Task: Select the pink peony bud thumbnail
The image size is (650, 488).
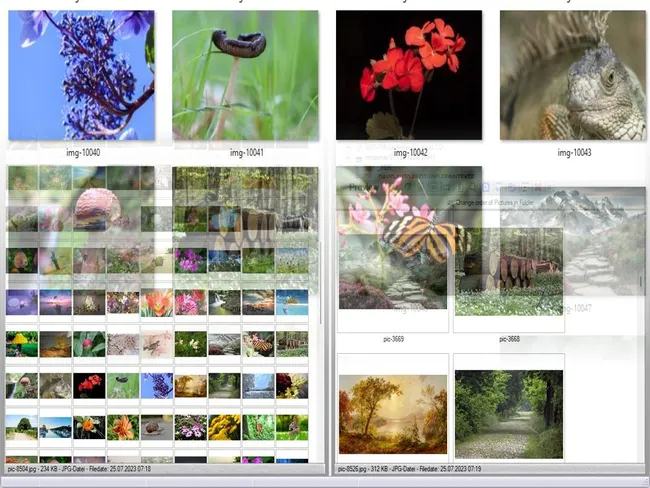Action: (x=89, y=344)
